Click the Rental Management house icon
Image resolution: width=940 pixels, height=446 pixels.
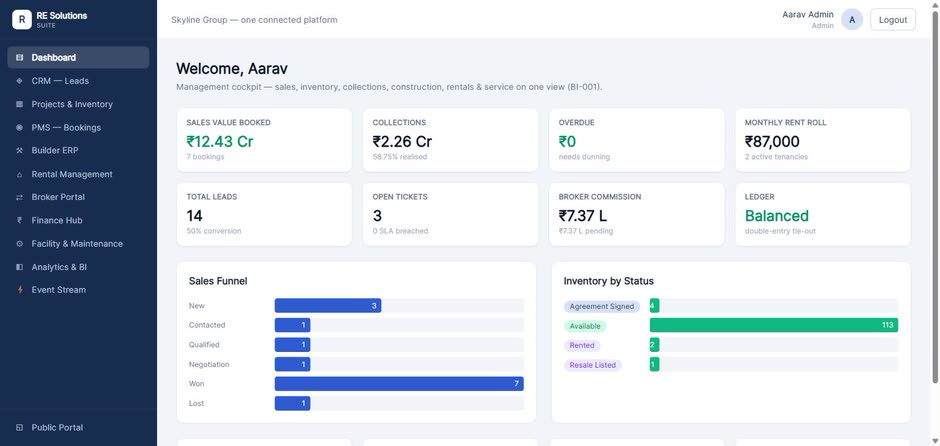click(19, 174)
